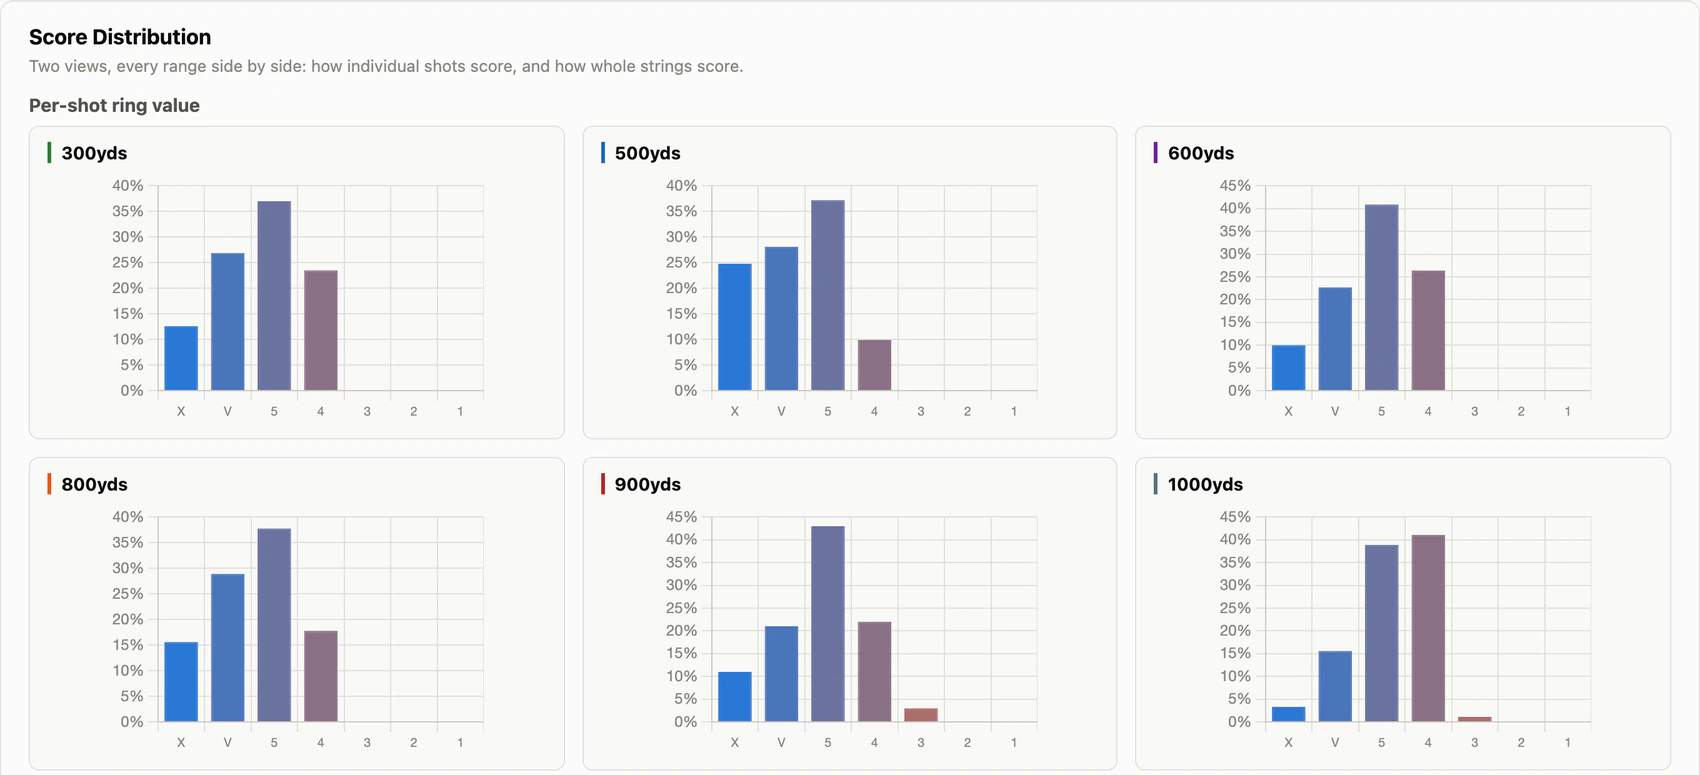The image size is (1700, 775).
Task: Click the "800yds" chart title
Action: 94,484
